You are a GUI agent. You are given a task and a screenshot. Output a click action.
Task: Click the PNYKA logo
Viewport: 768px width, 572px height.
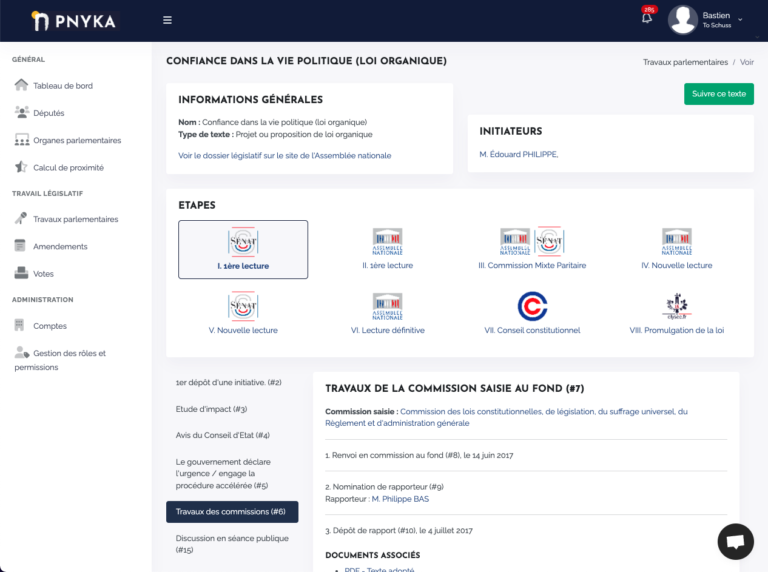(74, 21)
